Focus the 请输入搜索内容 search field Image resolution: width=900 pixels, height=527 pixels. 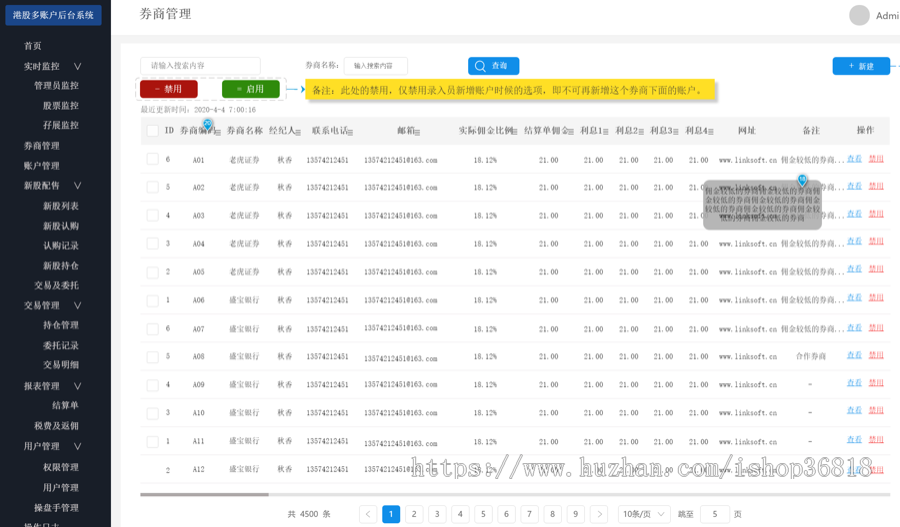coord(200,66)
